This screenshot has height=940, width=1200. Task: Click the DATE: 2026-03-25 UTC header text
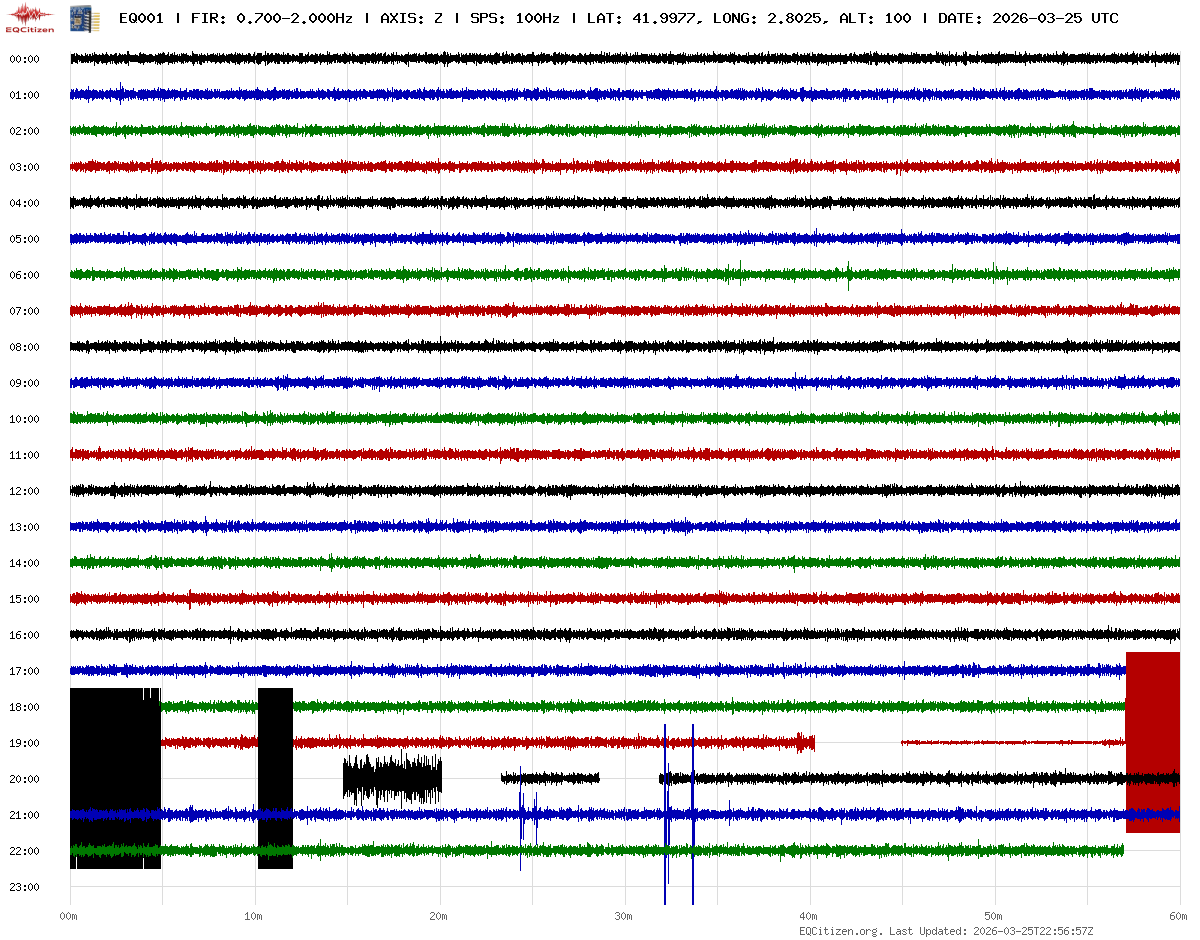click(1028, 18)
